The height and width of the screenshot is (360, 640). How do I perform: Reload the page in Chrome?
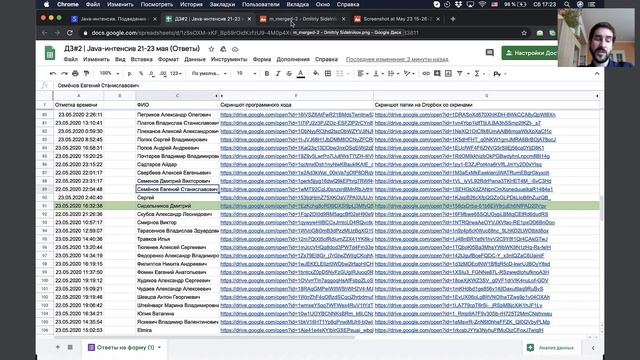tap(70, 33)
